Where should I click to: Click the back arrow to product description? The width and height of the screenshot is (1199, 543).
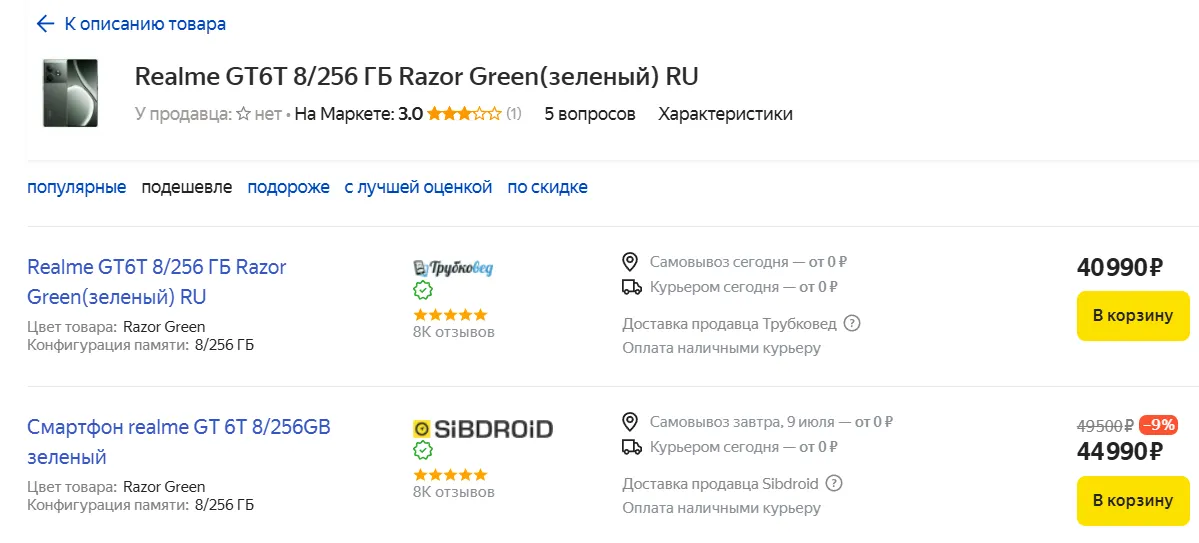click(x=45, y=23)
